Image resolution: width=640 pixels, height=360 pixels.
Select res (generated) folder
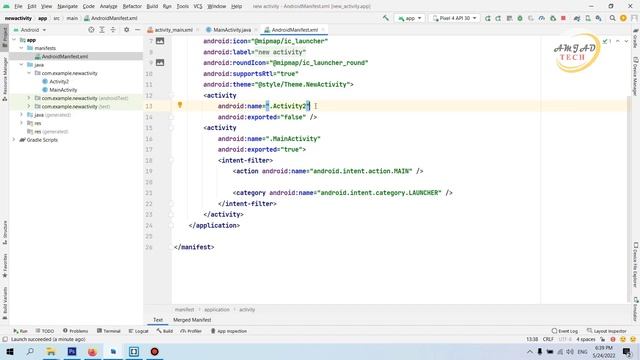[47, 131]
